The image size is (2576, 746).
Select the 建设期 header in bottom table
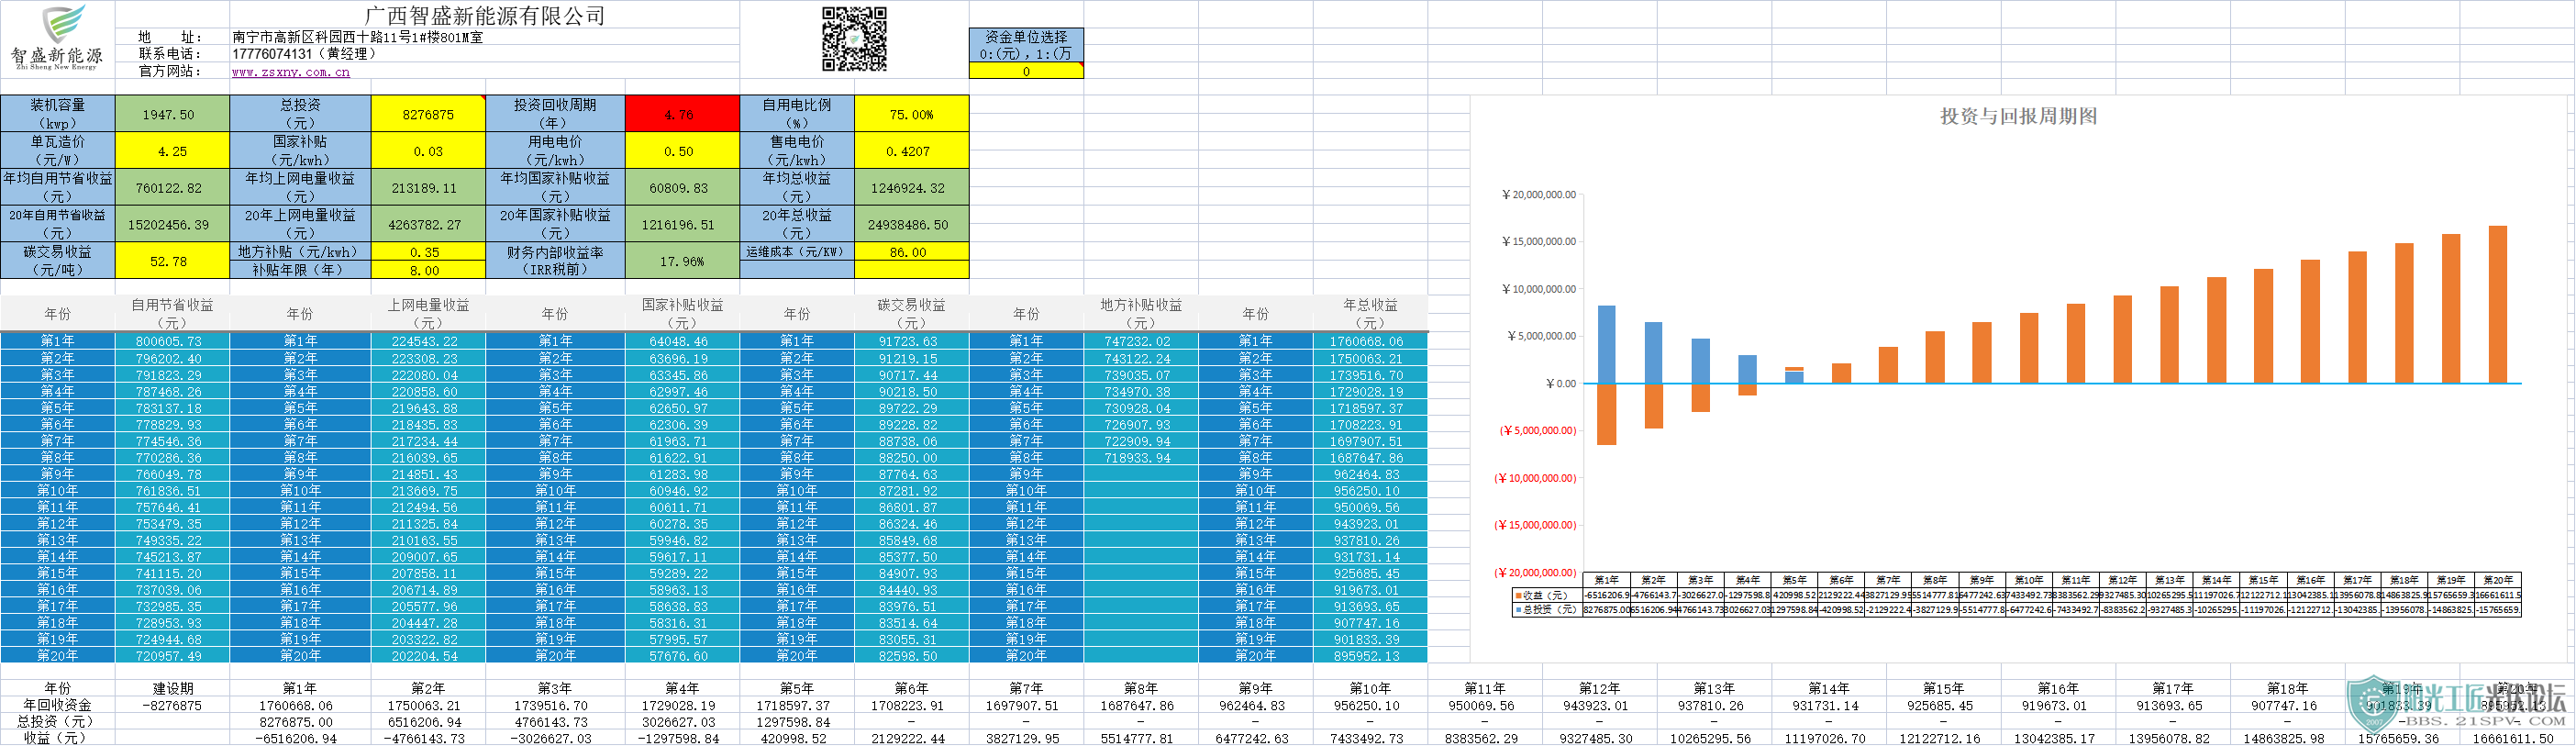(x=172, y=689)
